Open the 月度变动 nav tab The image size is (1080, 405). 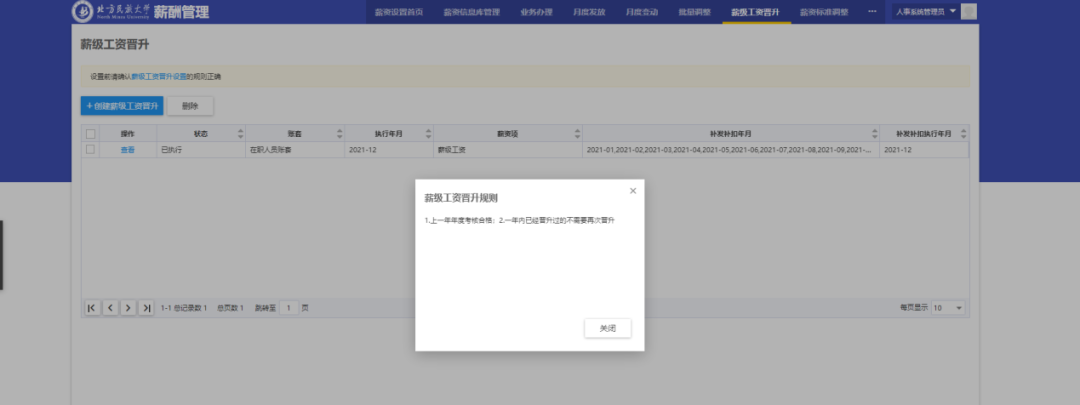[641, 12]
